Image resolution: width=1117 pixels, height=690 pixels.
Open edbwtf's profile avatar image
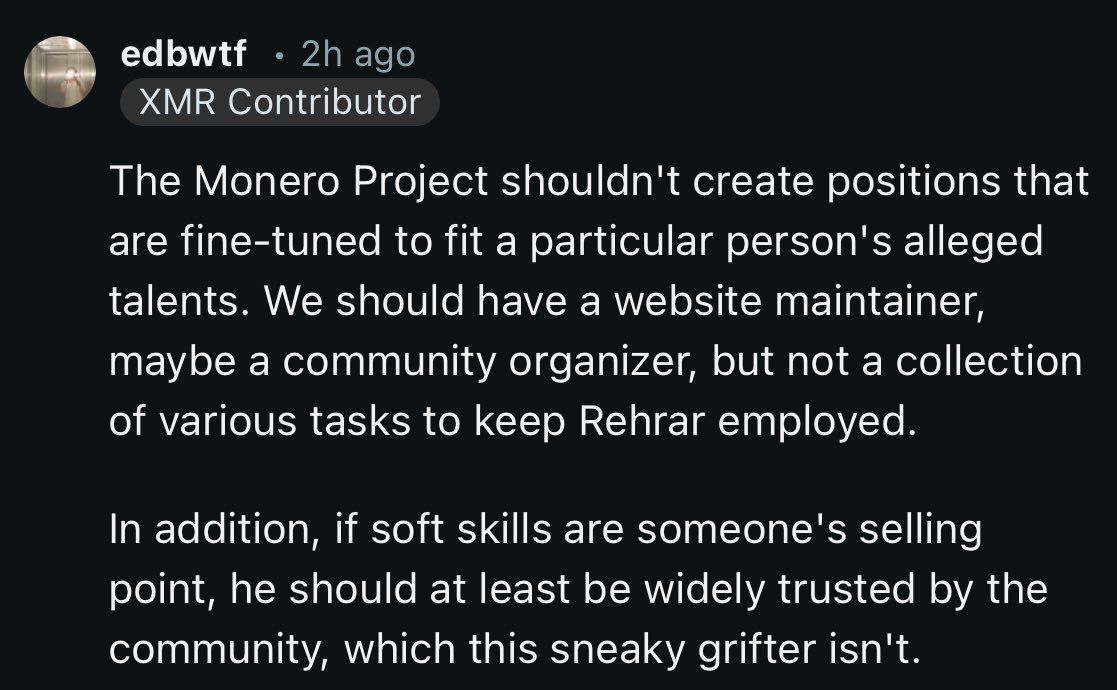(60, 72)
